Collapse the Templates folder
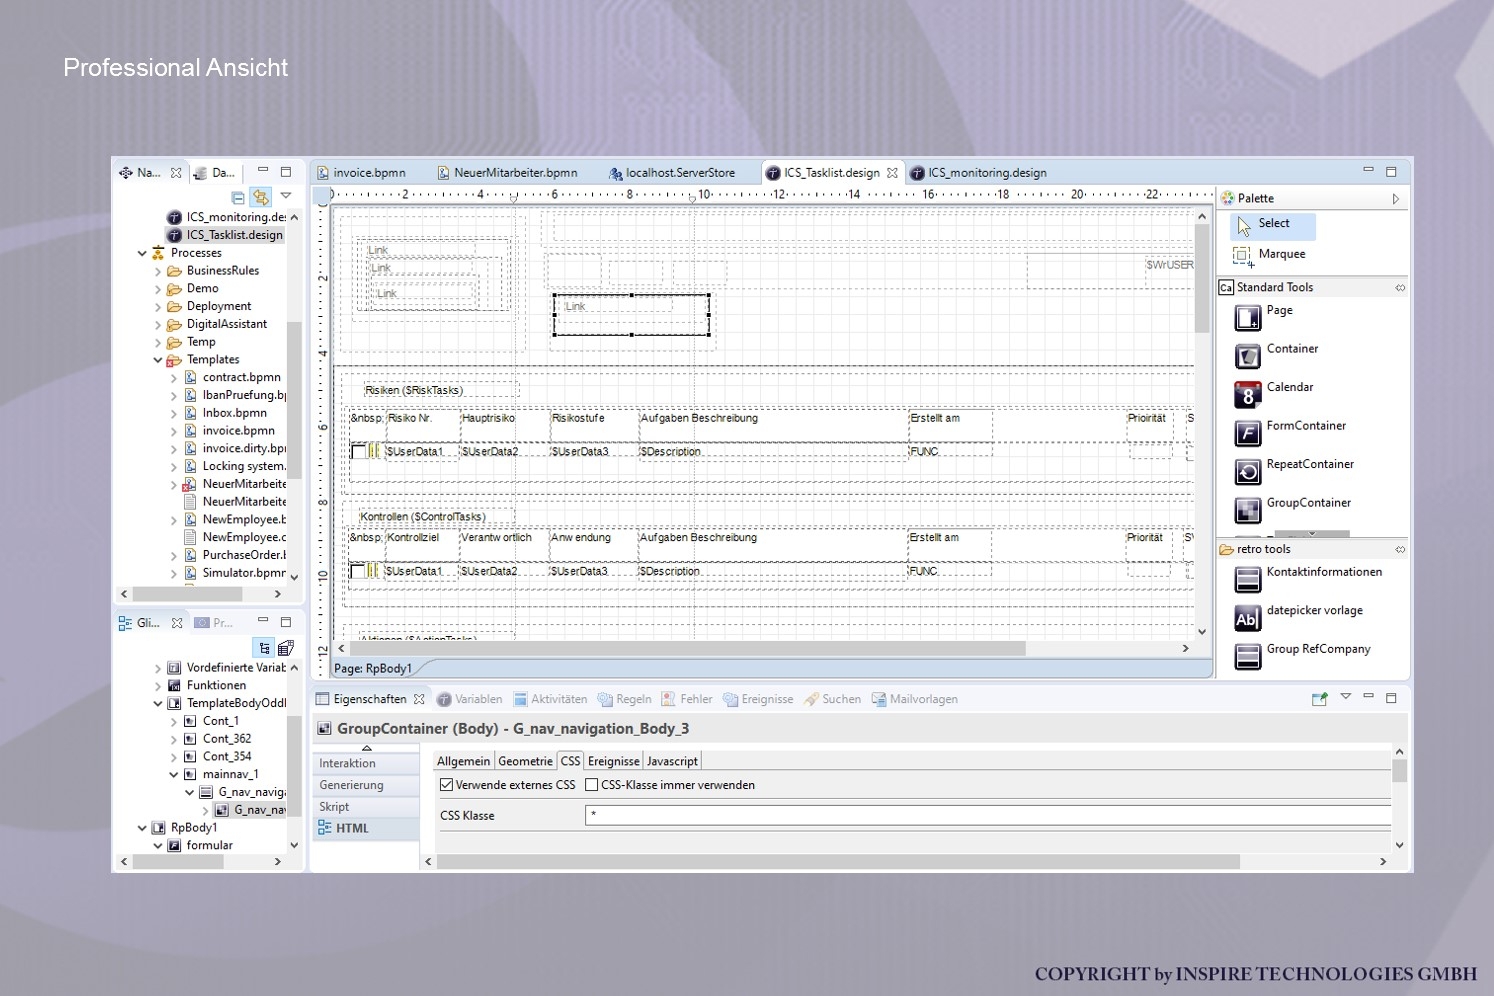 coord(158,360)
